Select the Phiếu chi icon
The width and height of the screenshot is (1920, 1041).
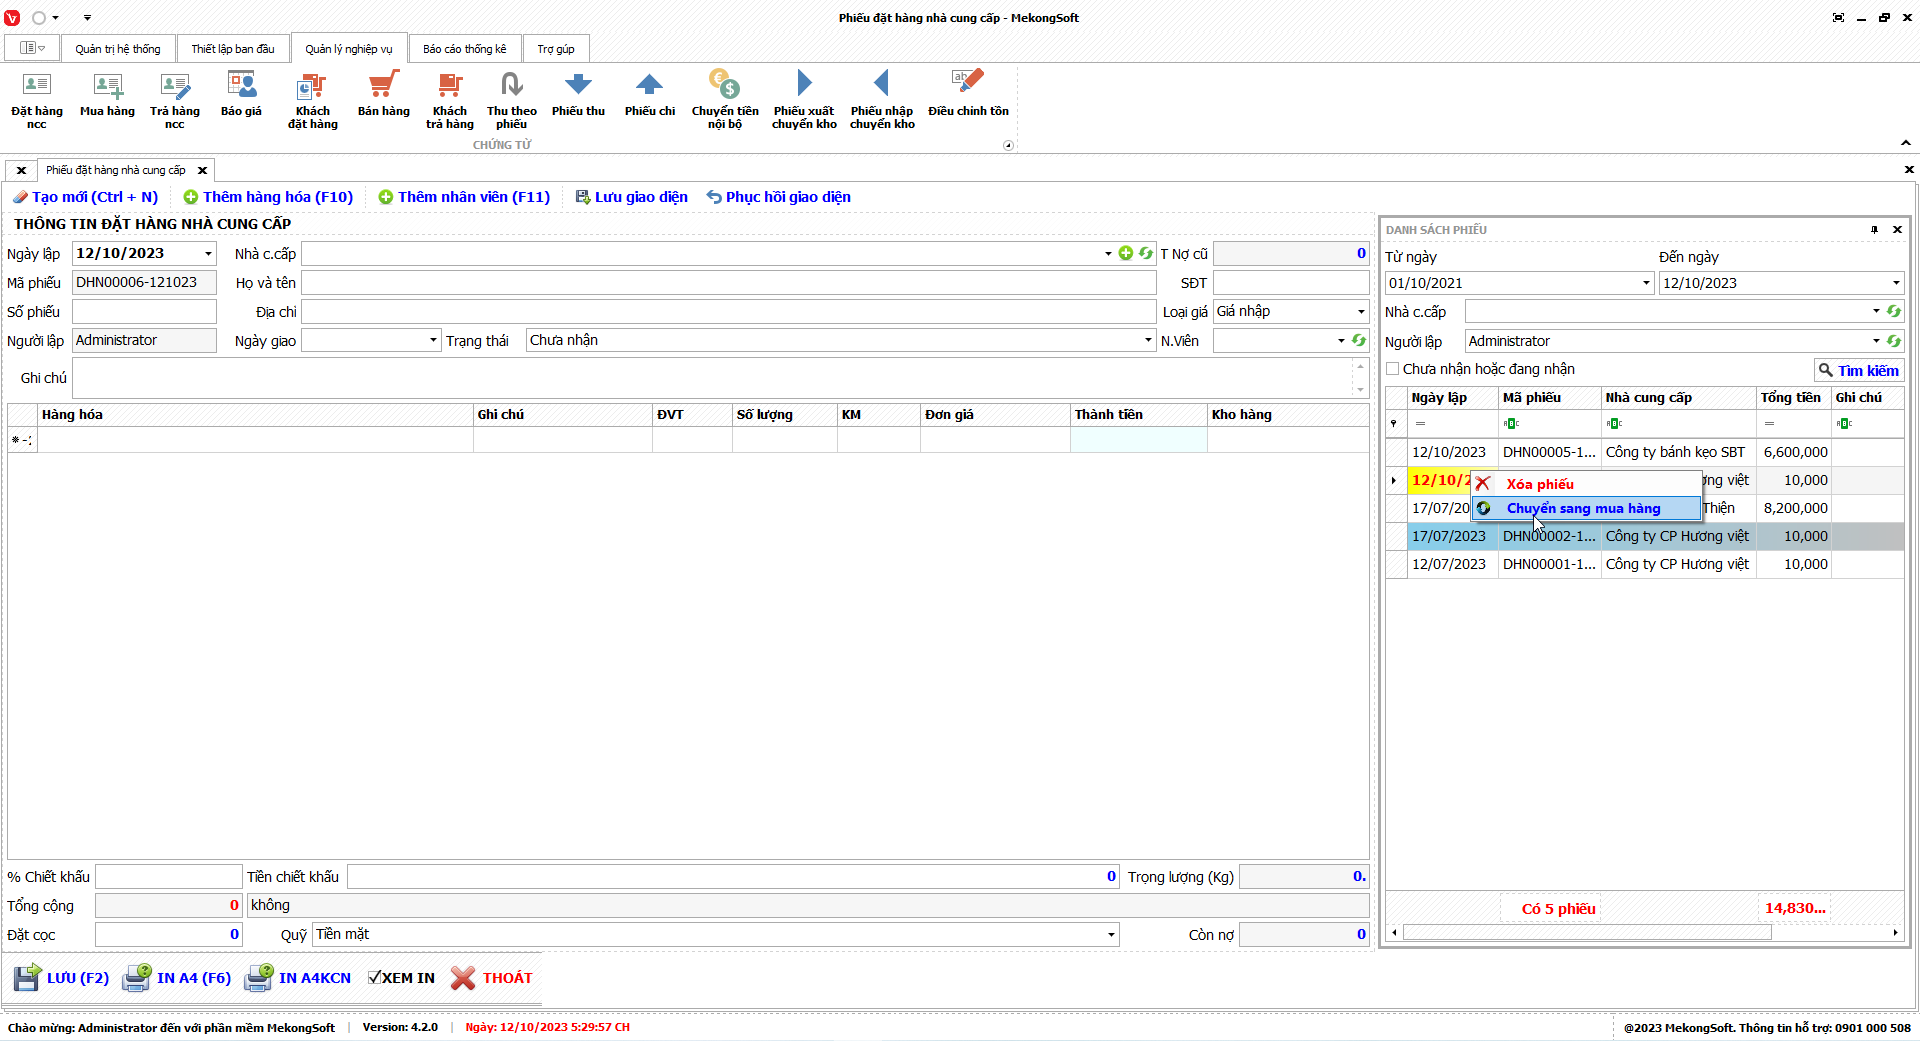(649, 96)
